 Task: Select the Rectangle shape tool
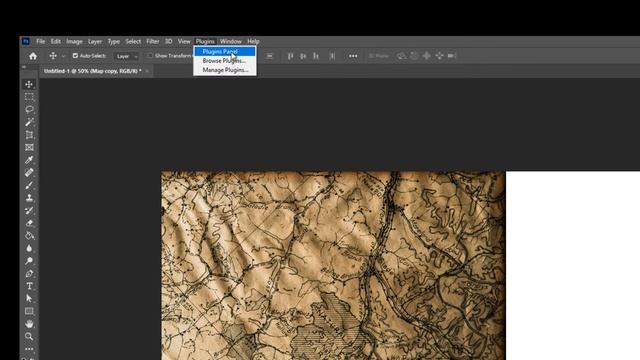pos(29,311)
